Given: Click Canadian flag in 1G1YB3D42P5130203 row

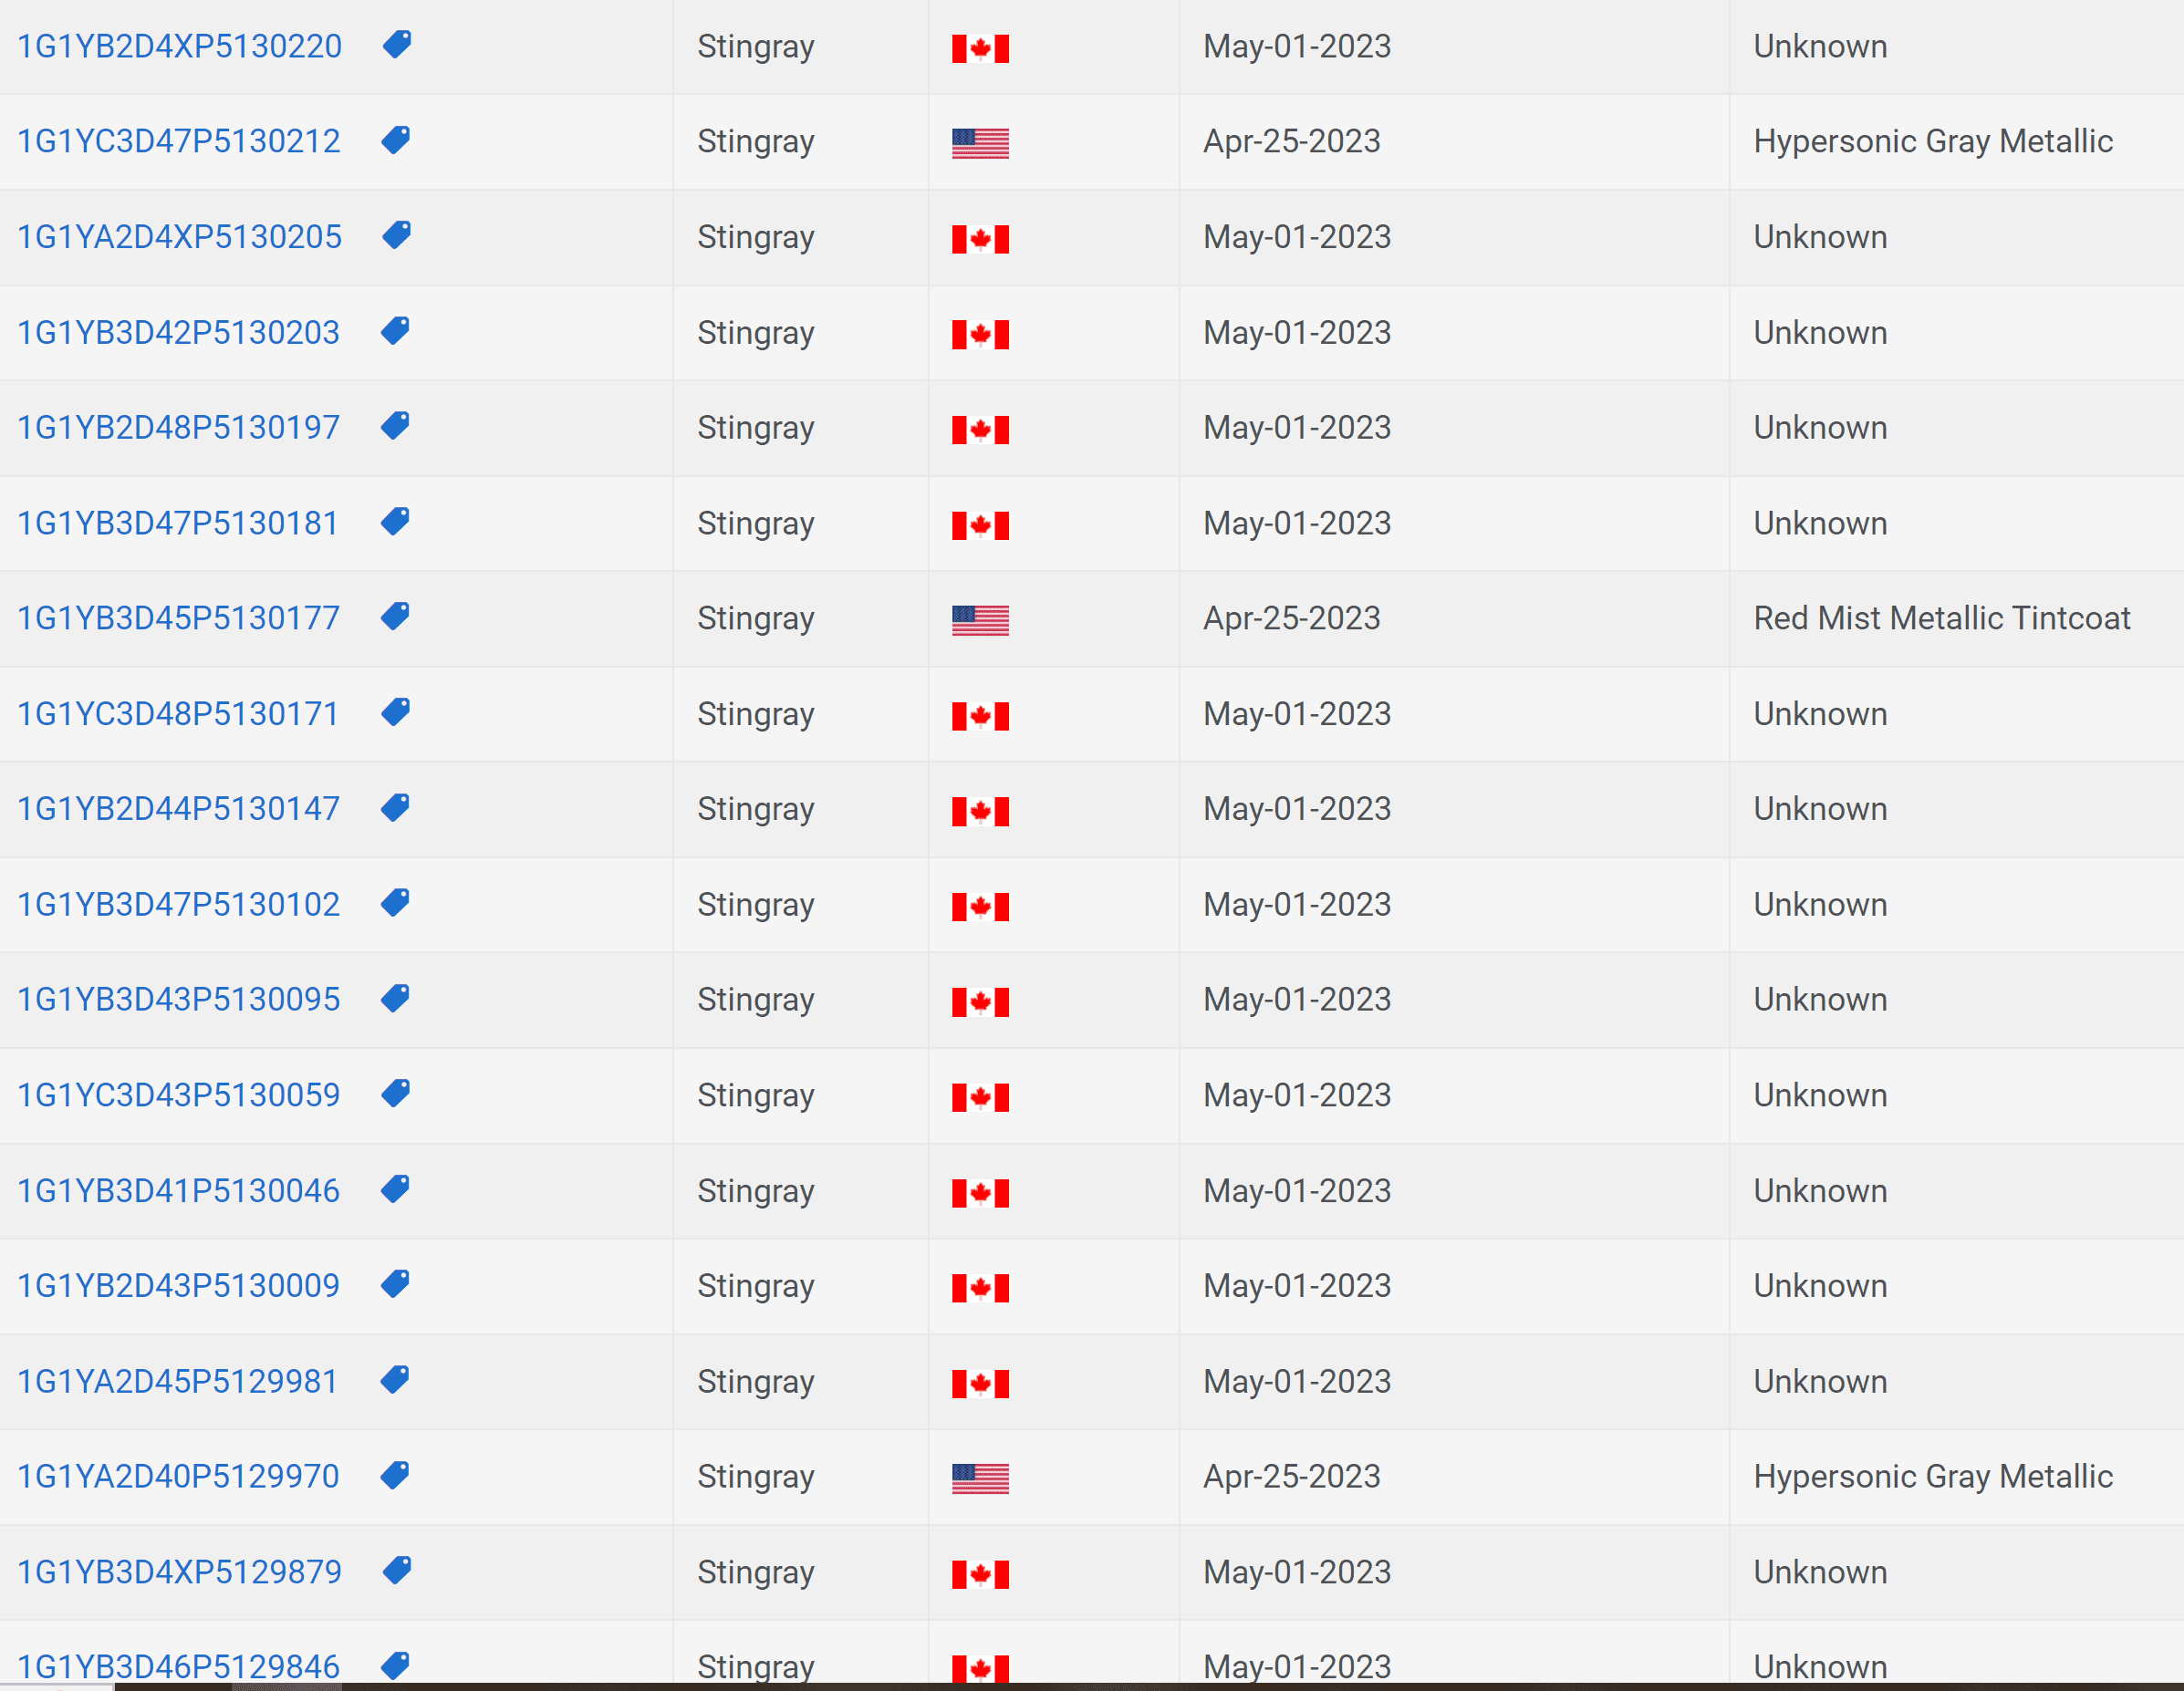Looking at the screenshot, I should pyautogui.click(x=979, y=334).
